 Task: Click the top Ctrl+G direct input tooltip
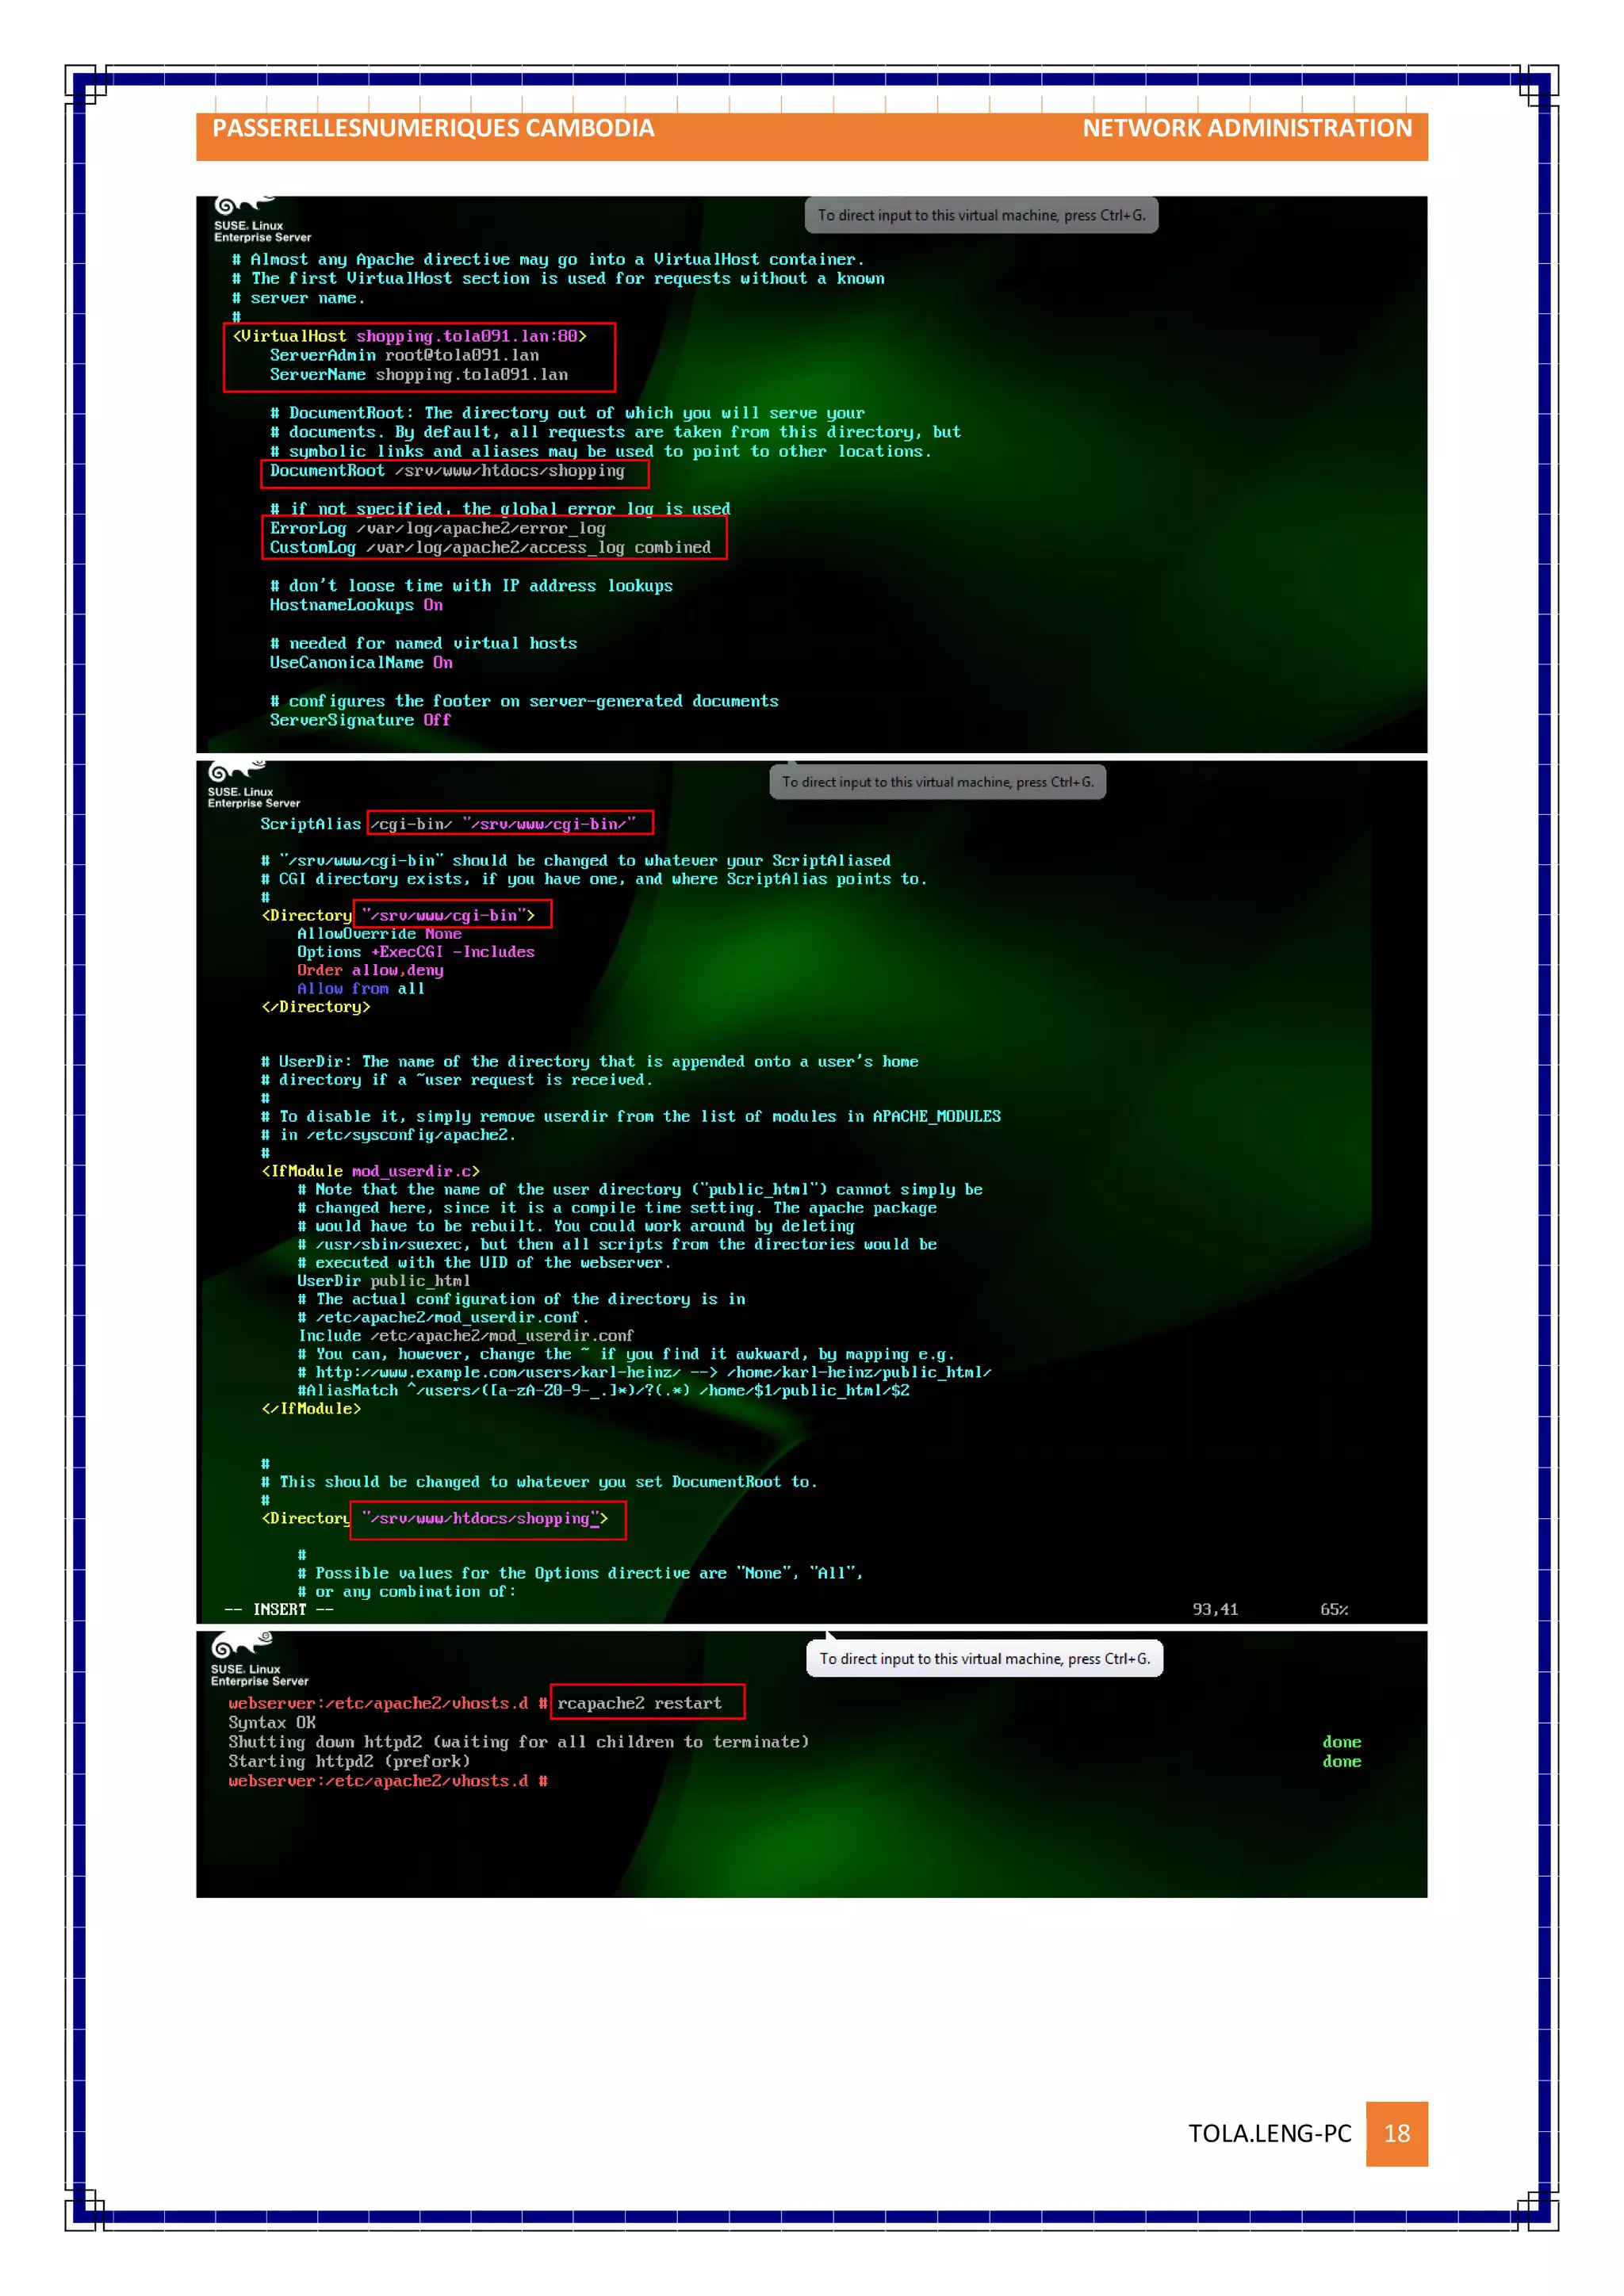[x=981, y=215]
